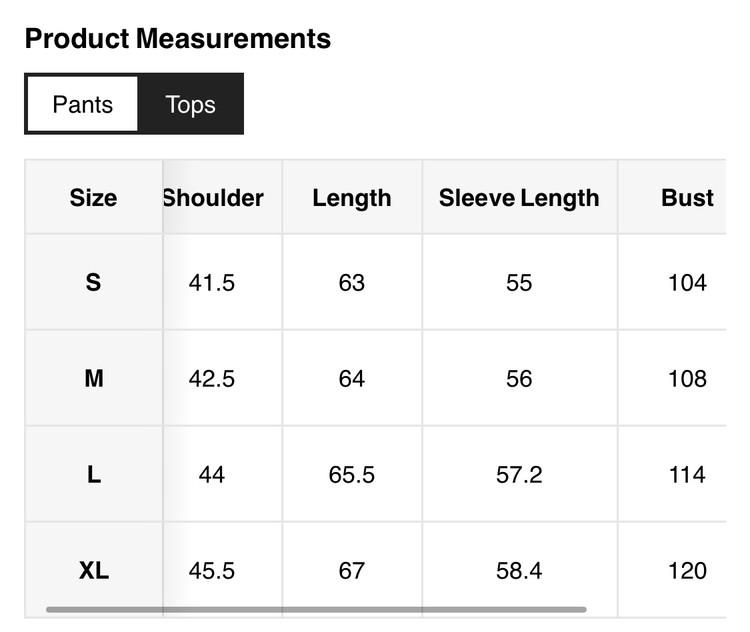Click the horizontal table scrollbar
Screen dimensions: 750x632
[316, 609]
